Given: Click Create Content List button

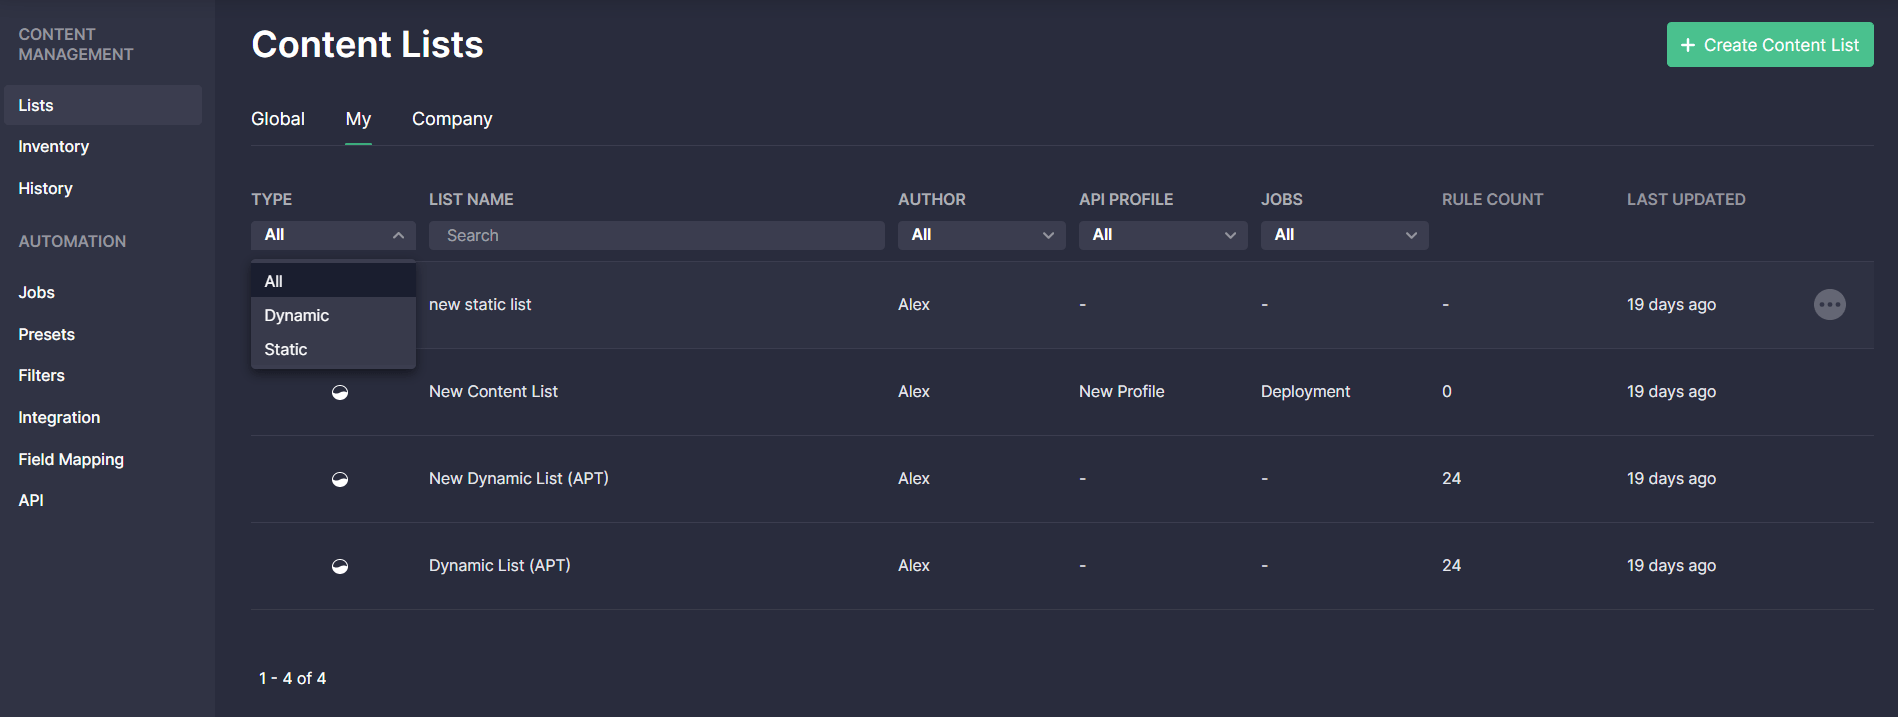Looking at the screenshot, I should click(1769, 45).
